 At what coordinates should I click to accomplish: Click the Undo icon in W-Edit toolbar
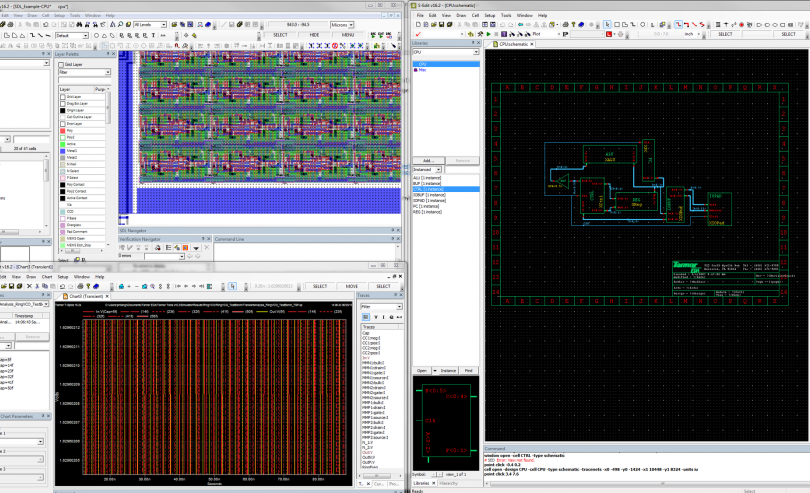(63, 286)
